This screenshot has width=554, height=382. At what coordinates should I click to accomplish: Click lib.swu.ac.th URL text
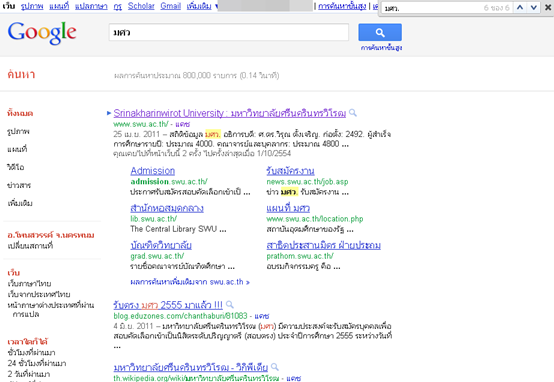point(154,219)
